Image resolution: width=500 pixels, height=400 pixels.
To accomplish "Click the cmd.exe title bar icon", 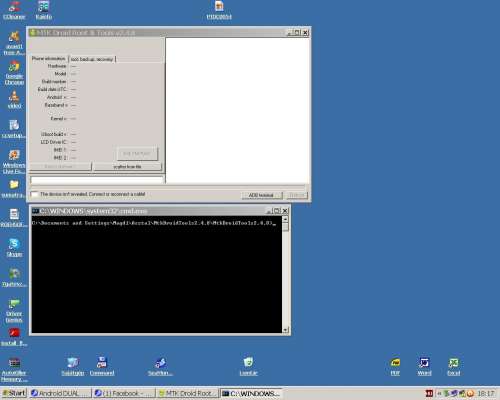I will point(35,211).
